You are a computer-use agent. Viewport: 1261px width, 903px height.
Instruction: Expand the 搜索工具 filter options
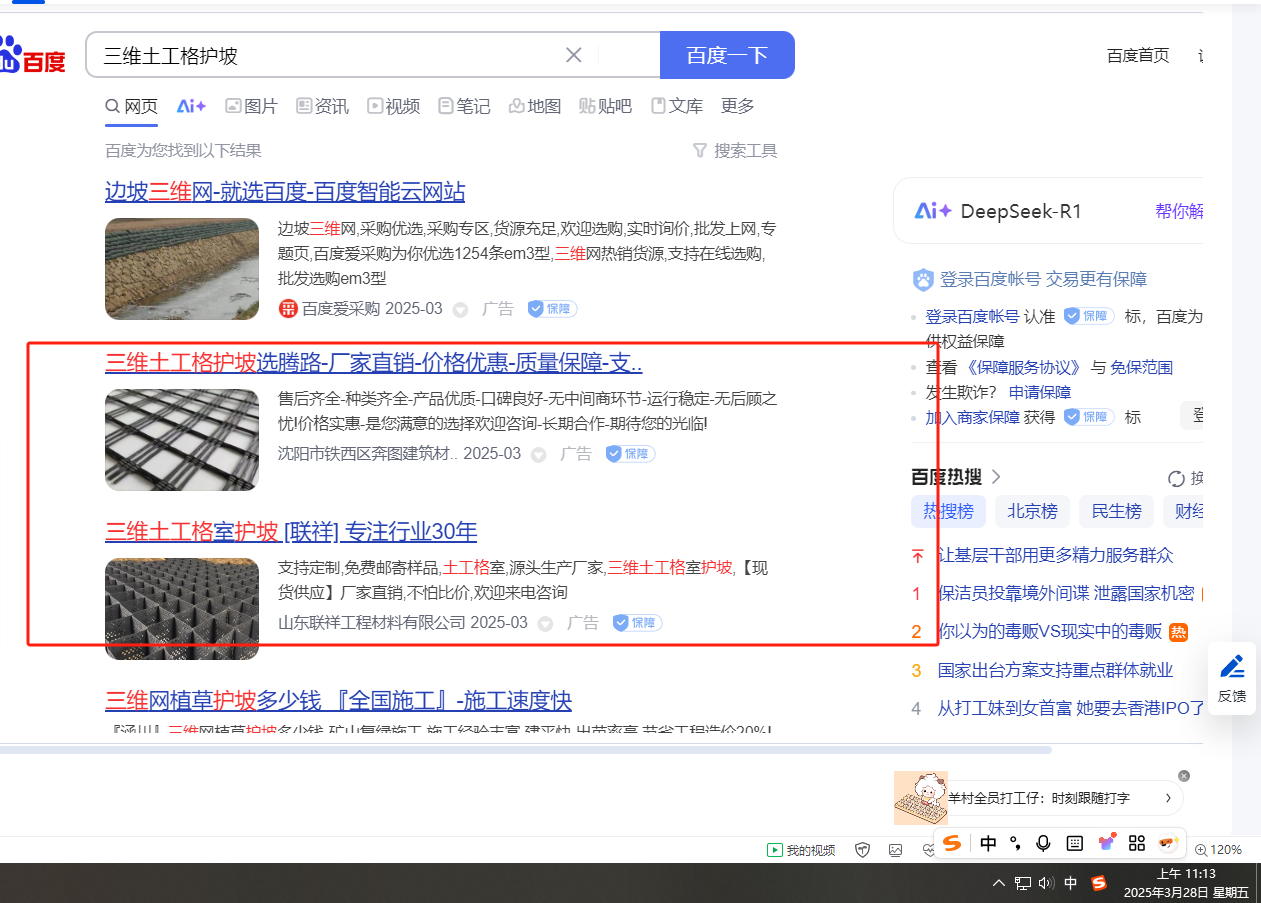point(735,151)
